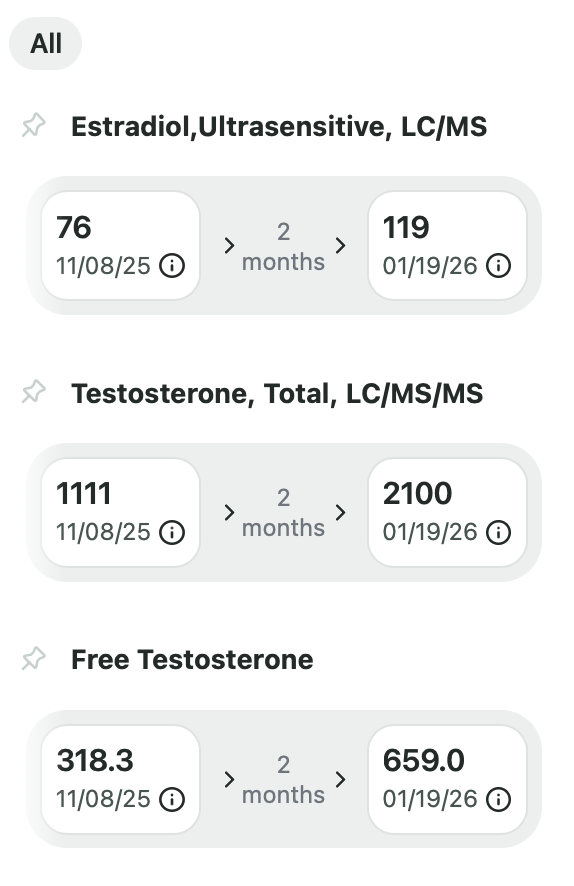The width and height of the screenshot is (574, 886).
Task: Click left chevron in Estradiol row
Action: tap(229, 246)
